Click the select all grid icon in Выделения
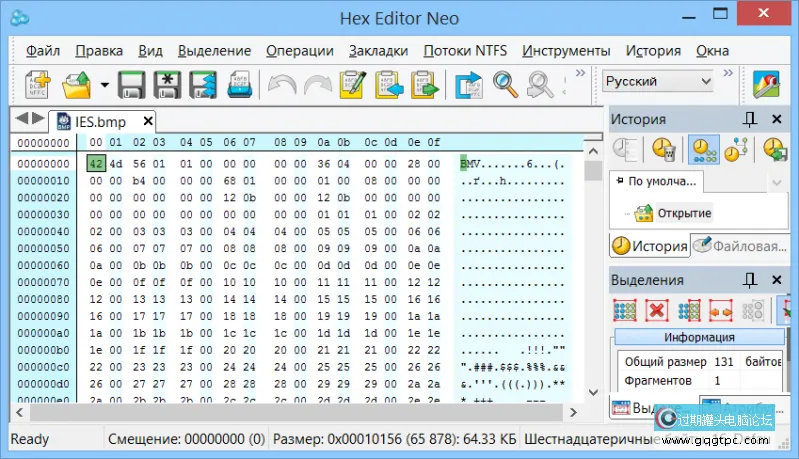 point(625,310)
